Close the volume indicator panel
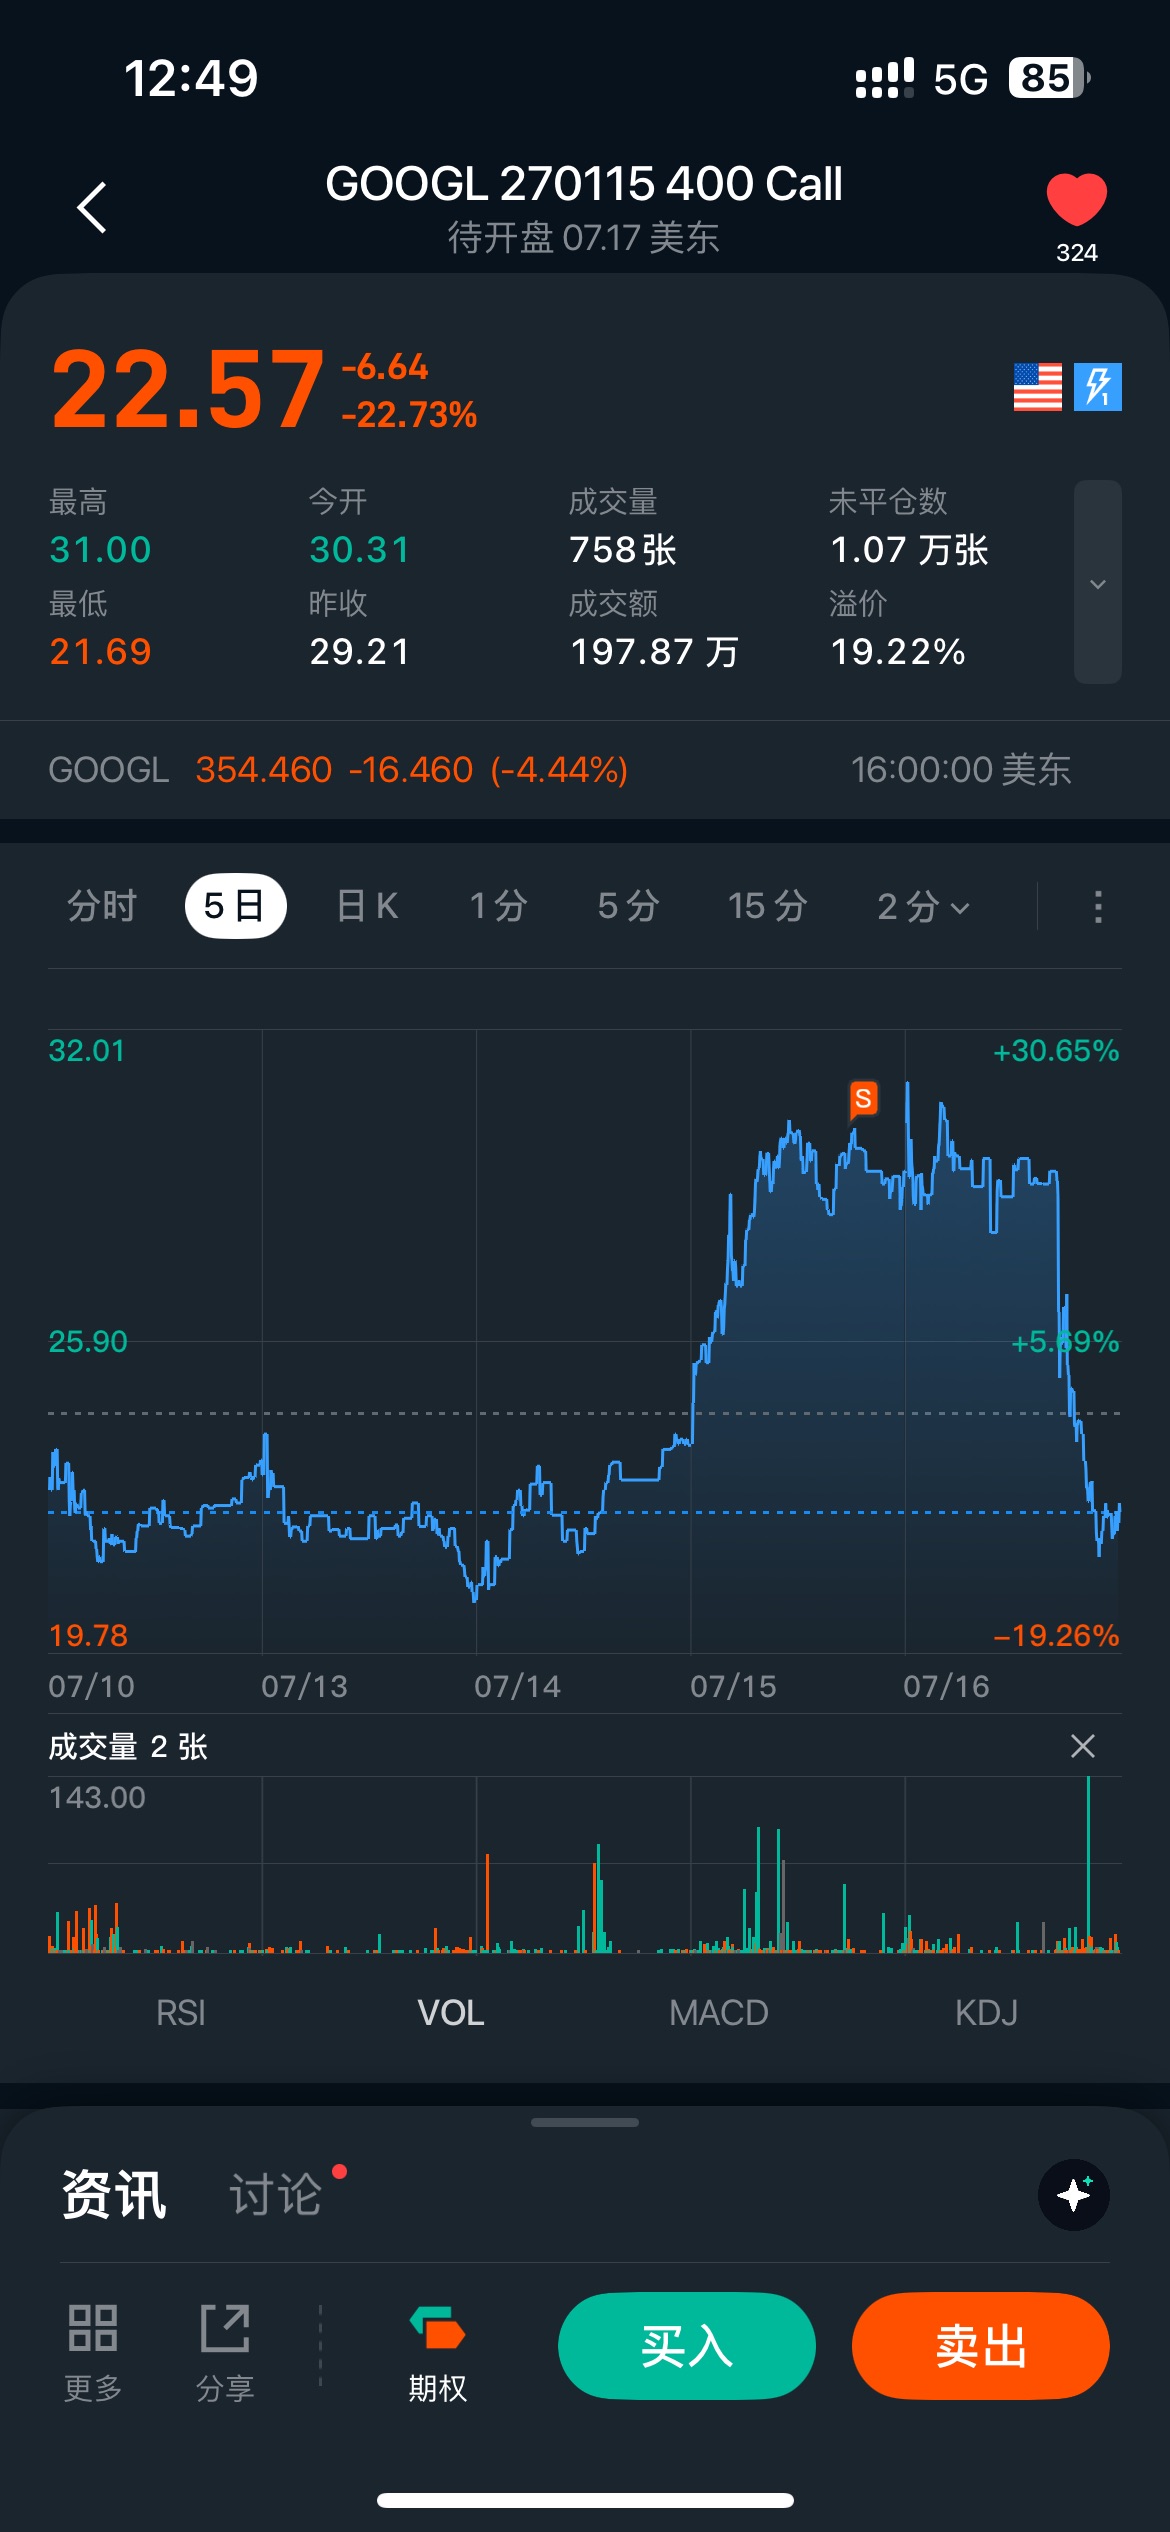This screenshot has width=1170, height=2532. tap(1083, 1746)
